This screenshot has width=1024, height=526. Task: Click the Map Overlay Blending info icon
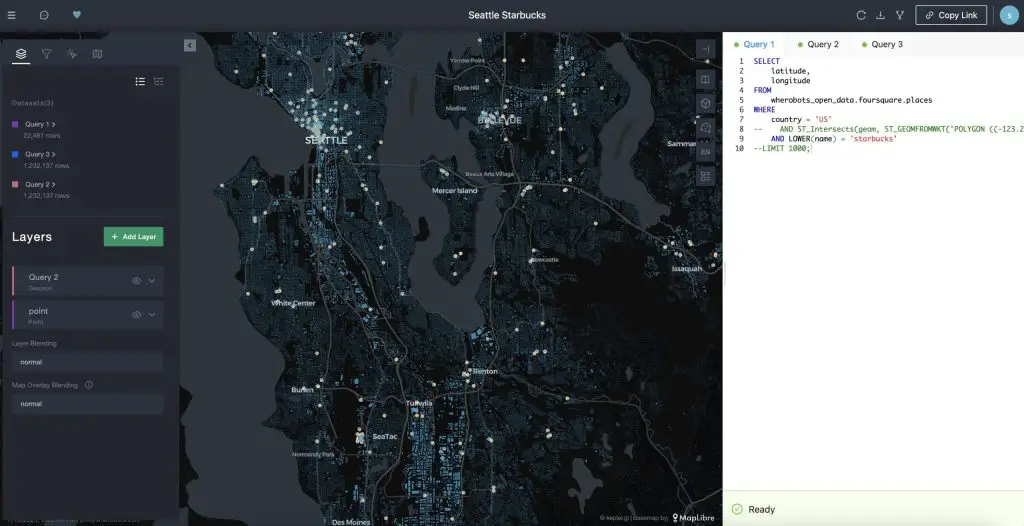click(x=89, y=385)
